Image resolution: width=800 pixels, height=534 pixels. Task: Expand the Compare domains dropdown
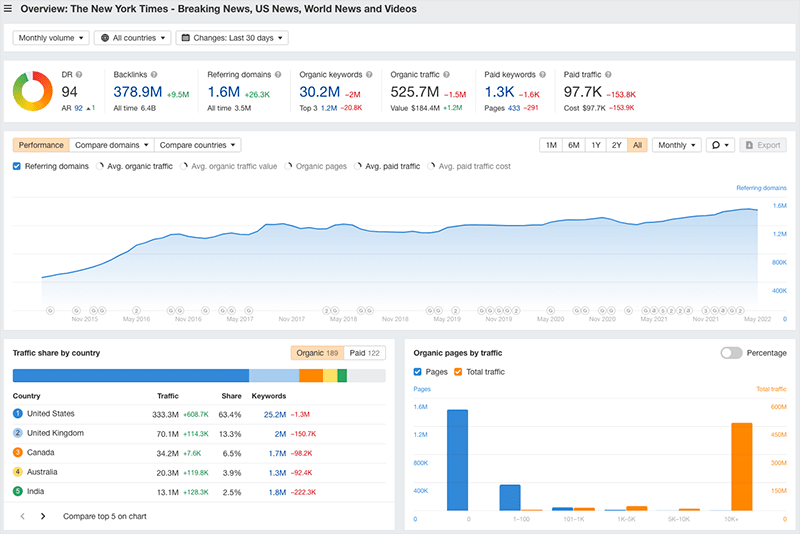pos(112,145)
